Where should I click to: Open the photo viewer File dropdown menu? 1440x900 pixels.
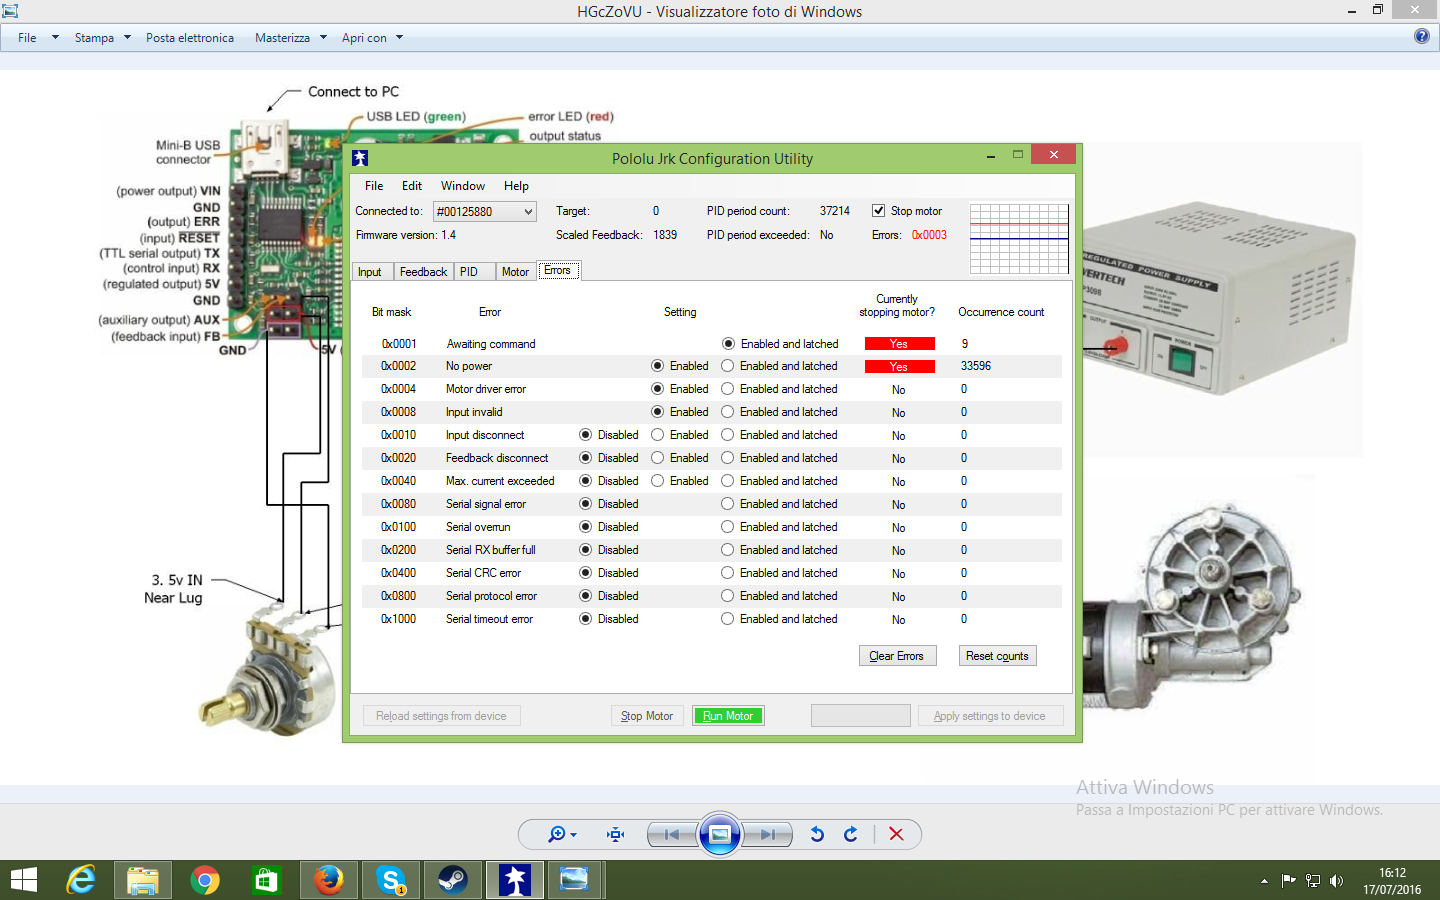(39, 38)
